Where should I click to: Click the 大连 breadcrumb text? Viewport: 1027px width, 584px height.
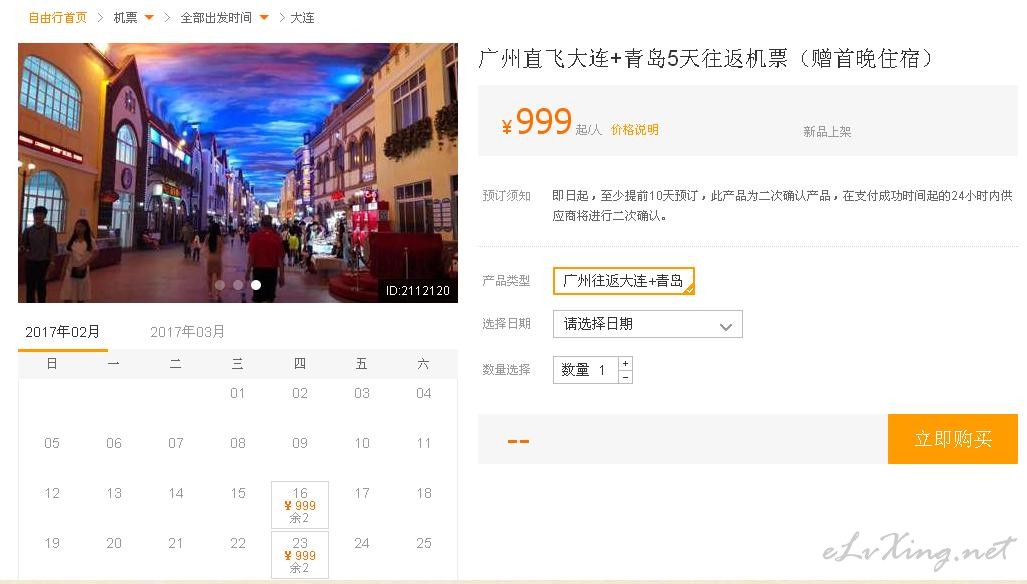pyautogui.click(x=302, y=18)
